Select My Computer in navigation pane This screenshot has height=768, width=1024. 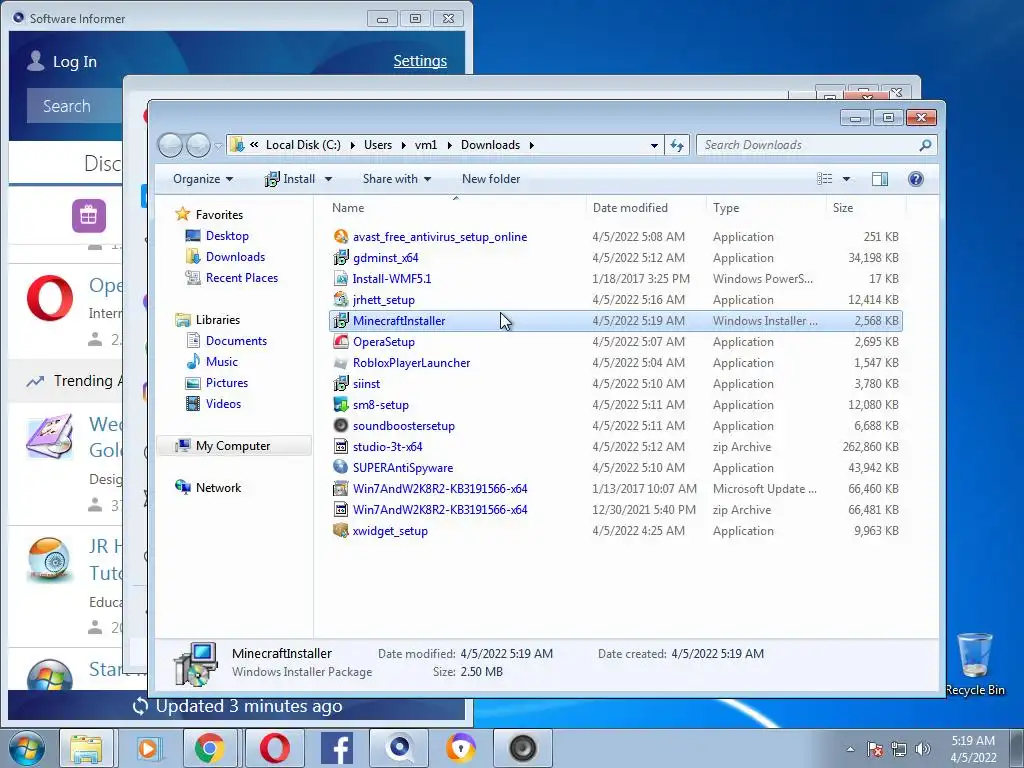(x=234, y=445)
